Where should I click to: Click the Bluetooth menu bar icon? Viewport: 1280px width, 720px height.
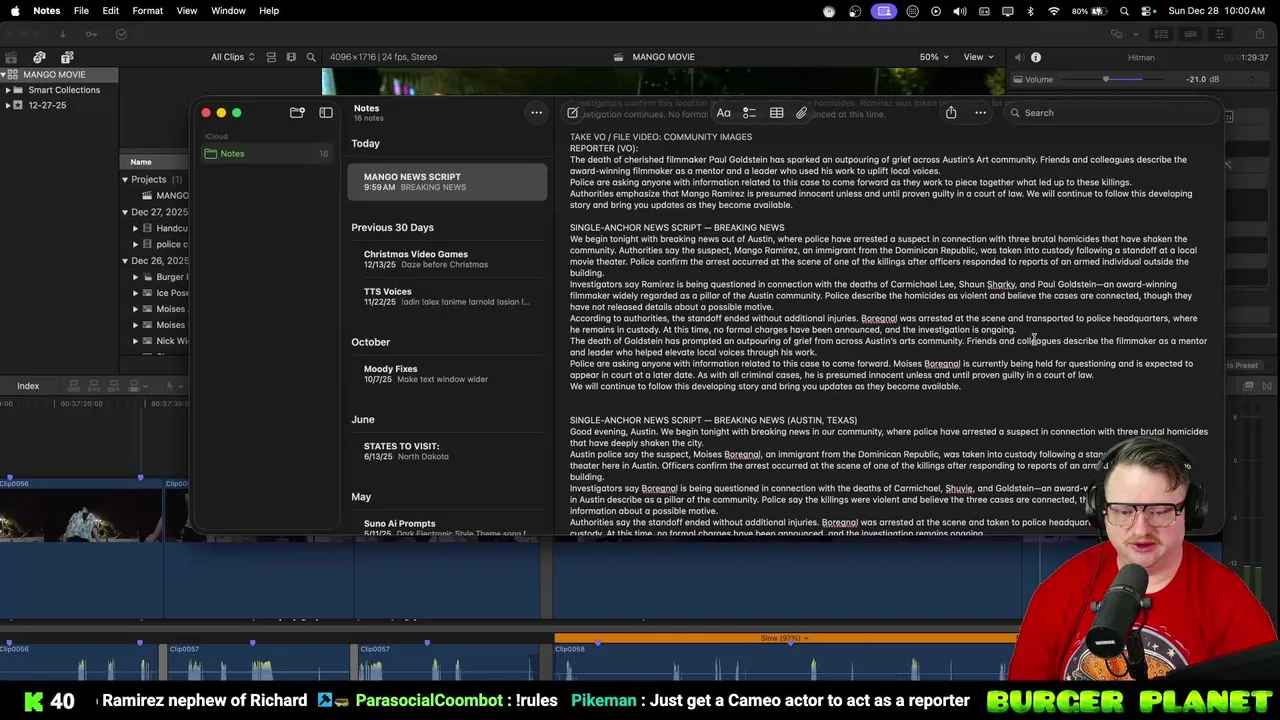coord(1031,11)
